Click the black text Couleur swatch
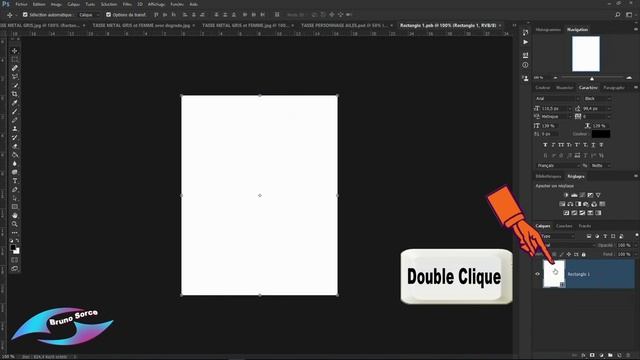 click(x=601, y=134)
